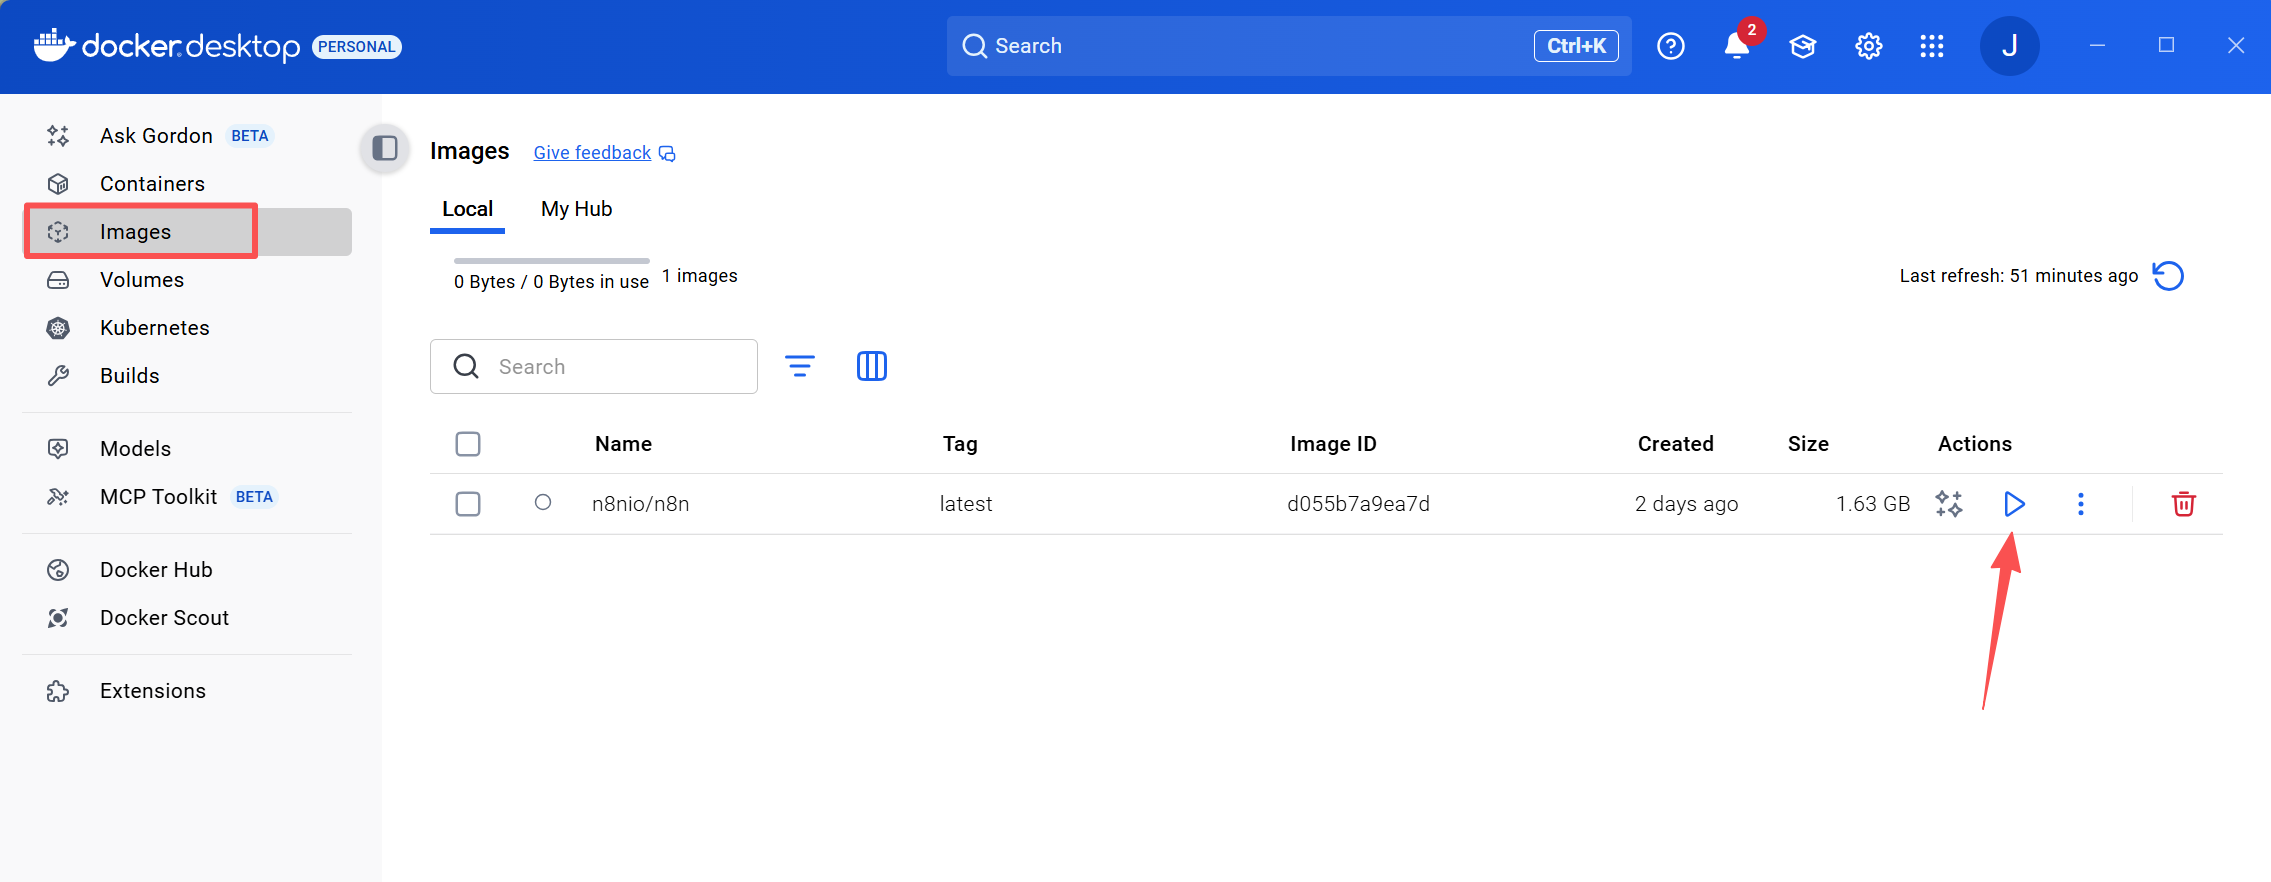
Task: Ask Gordon about n8nio/n8n sparkle icon
Action: click(1949, 504)
